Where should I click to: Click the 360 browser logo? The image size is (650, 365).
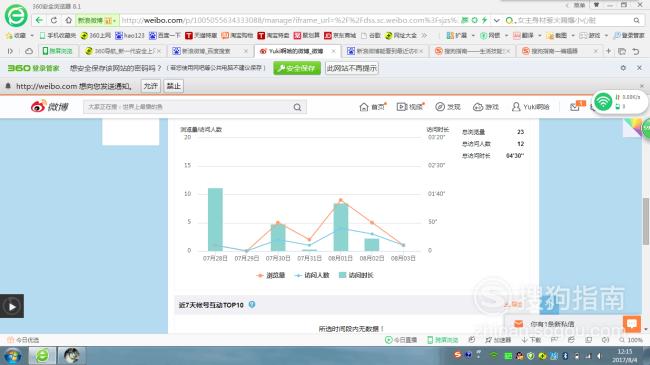click(x=16, y=16)
